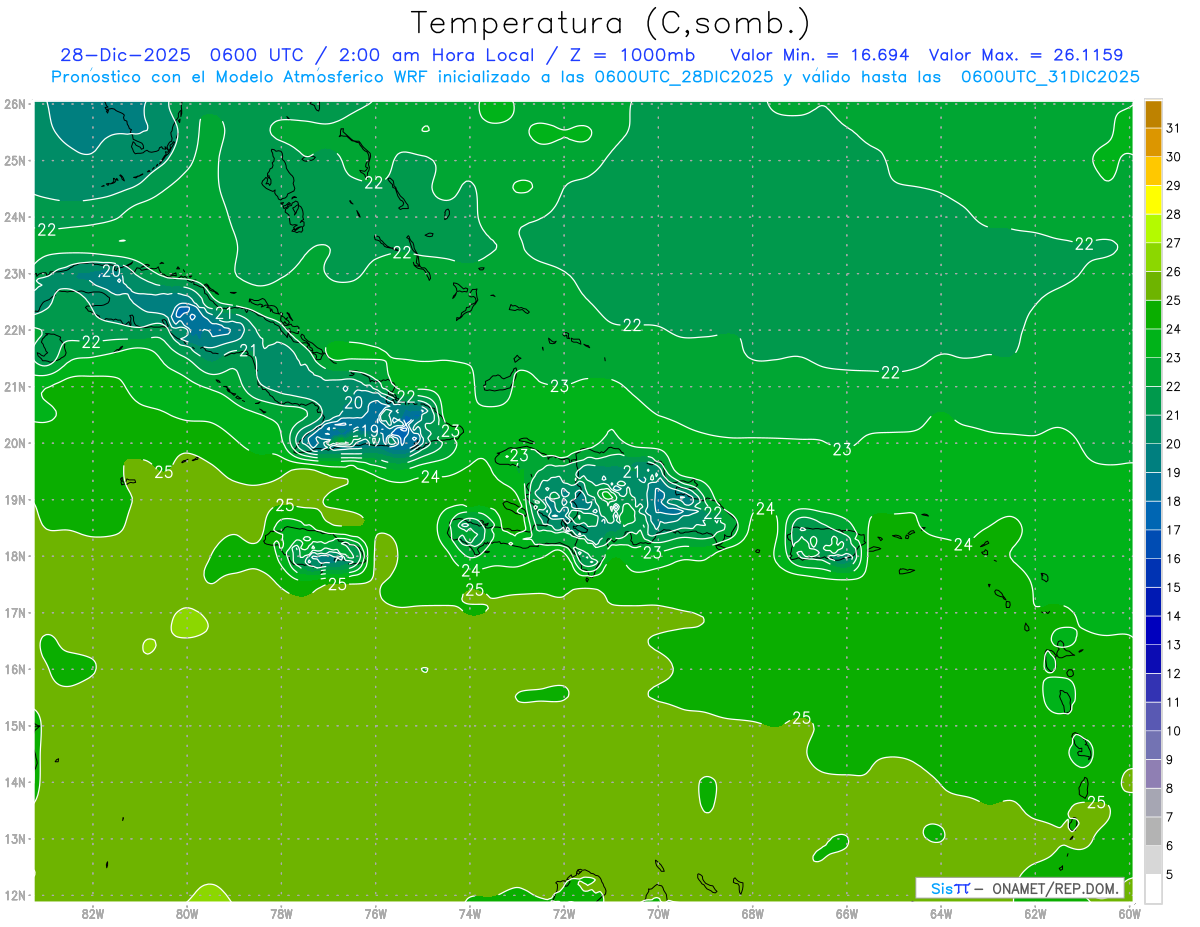1200x927 pixels.
Task: Click the legend value '12'
Action: tap(1173, 674)
